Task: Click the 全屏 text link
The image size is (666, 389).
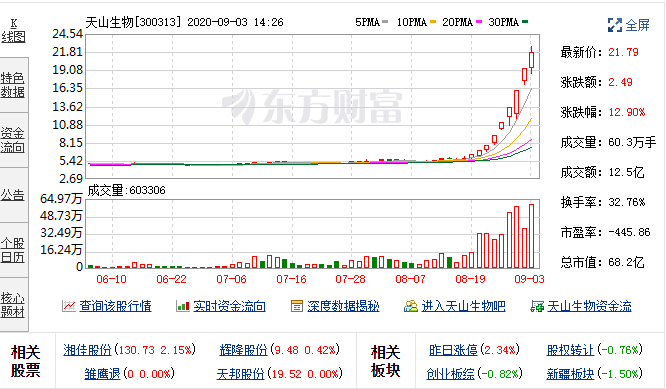Action: click(638, 25)
